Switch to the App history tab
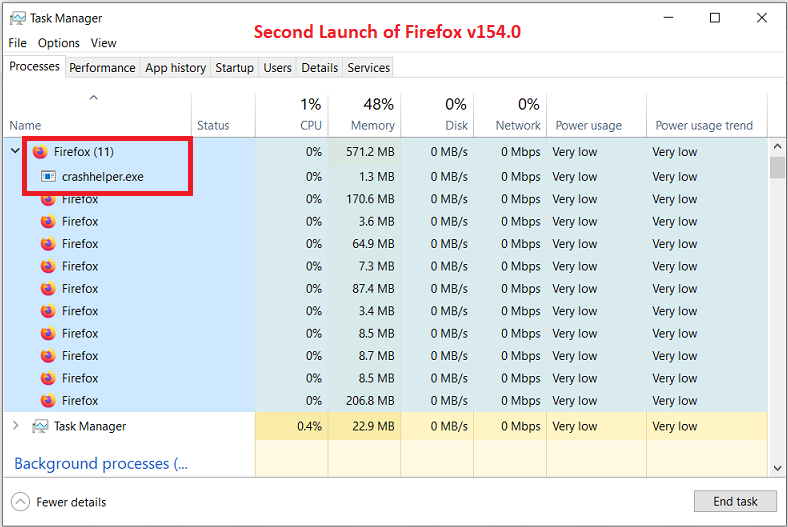The image size is (788, 527). coord(175,67)
